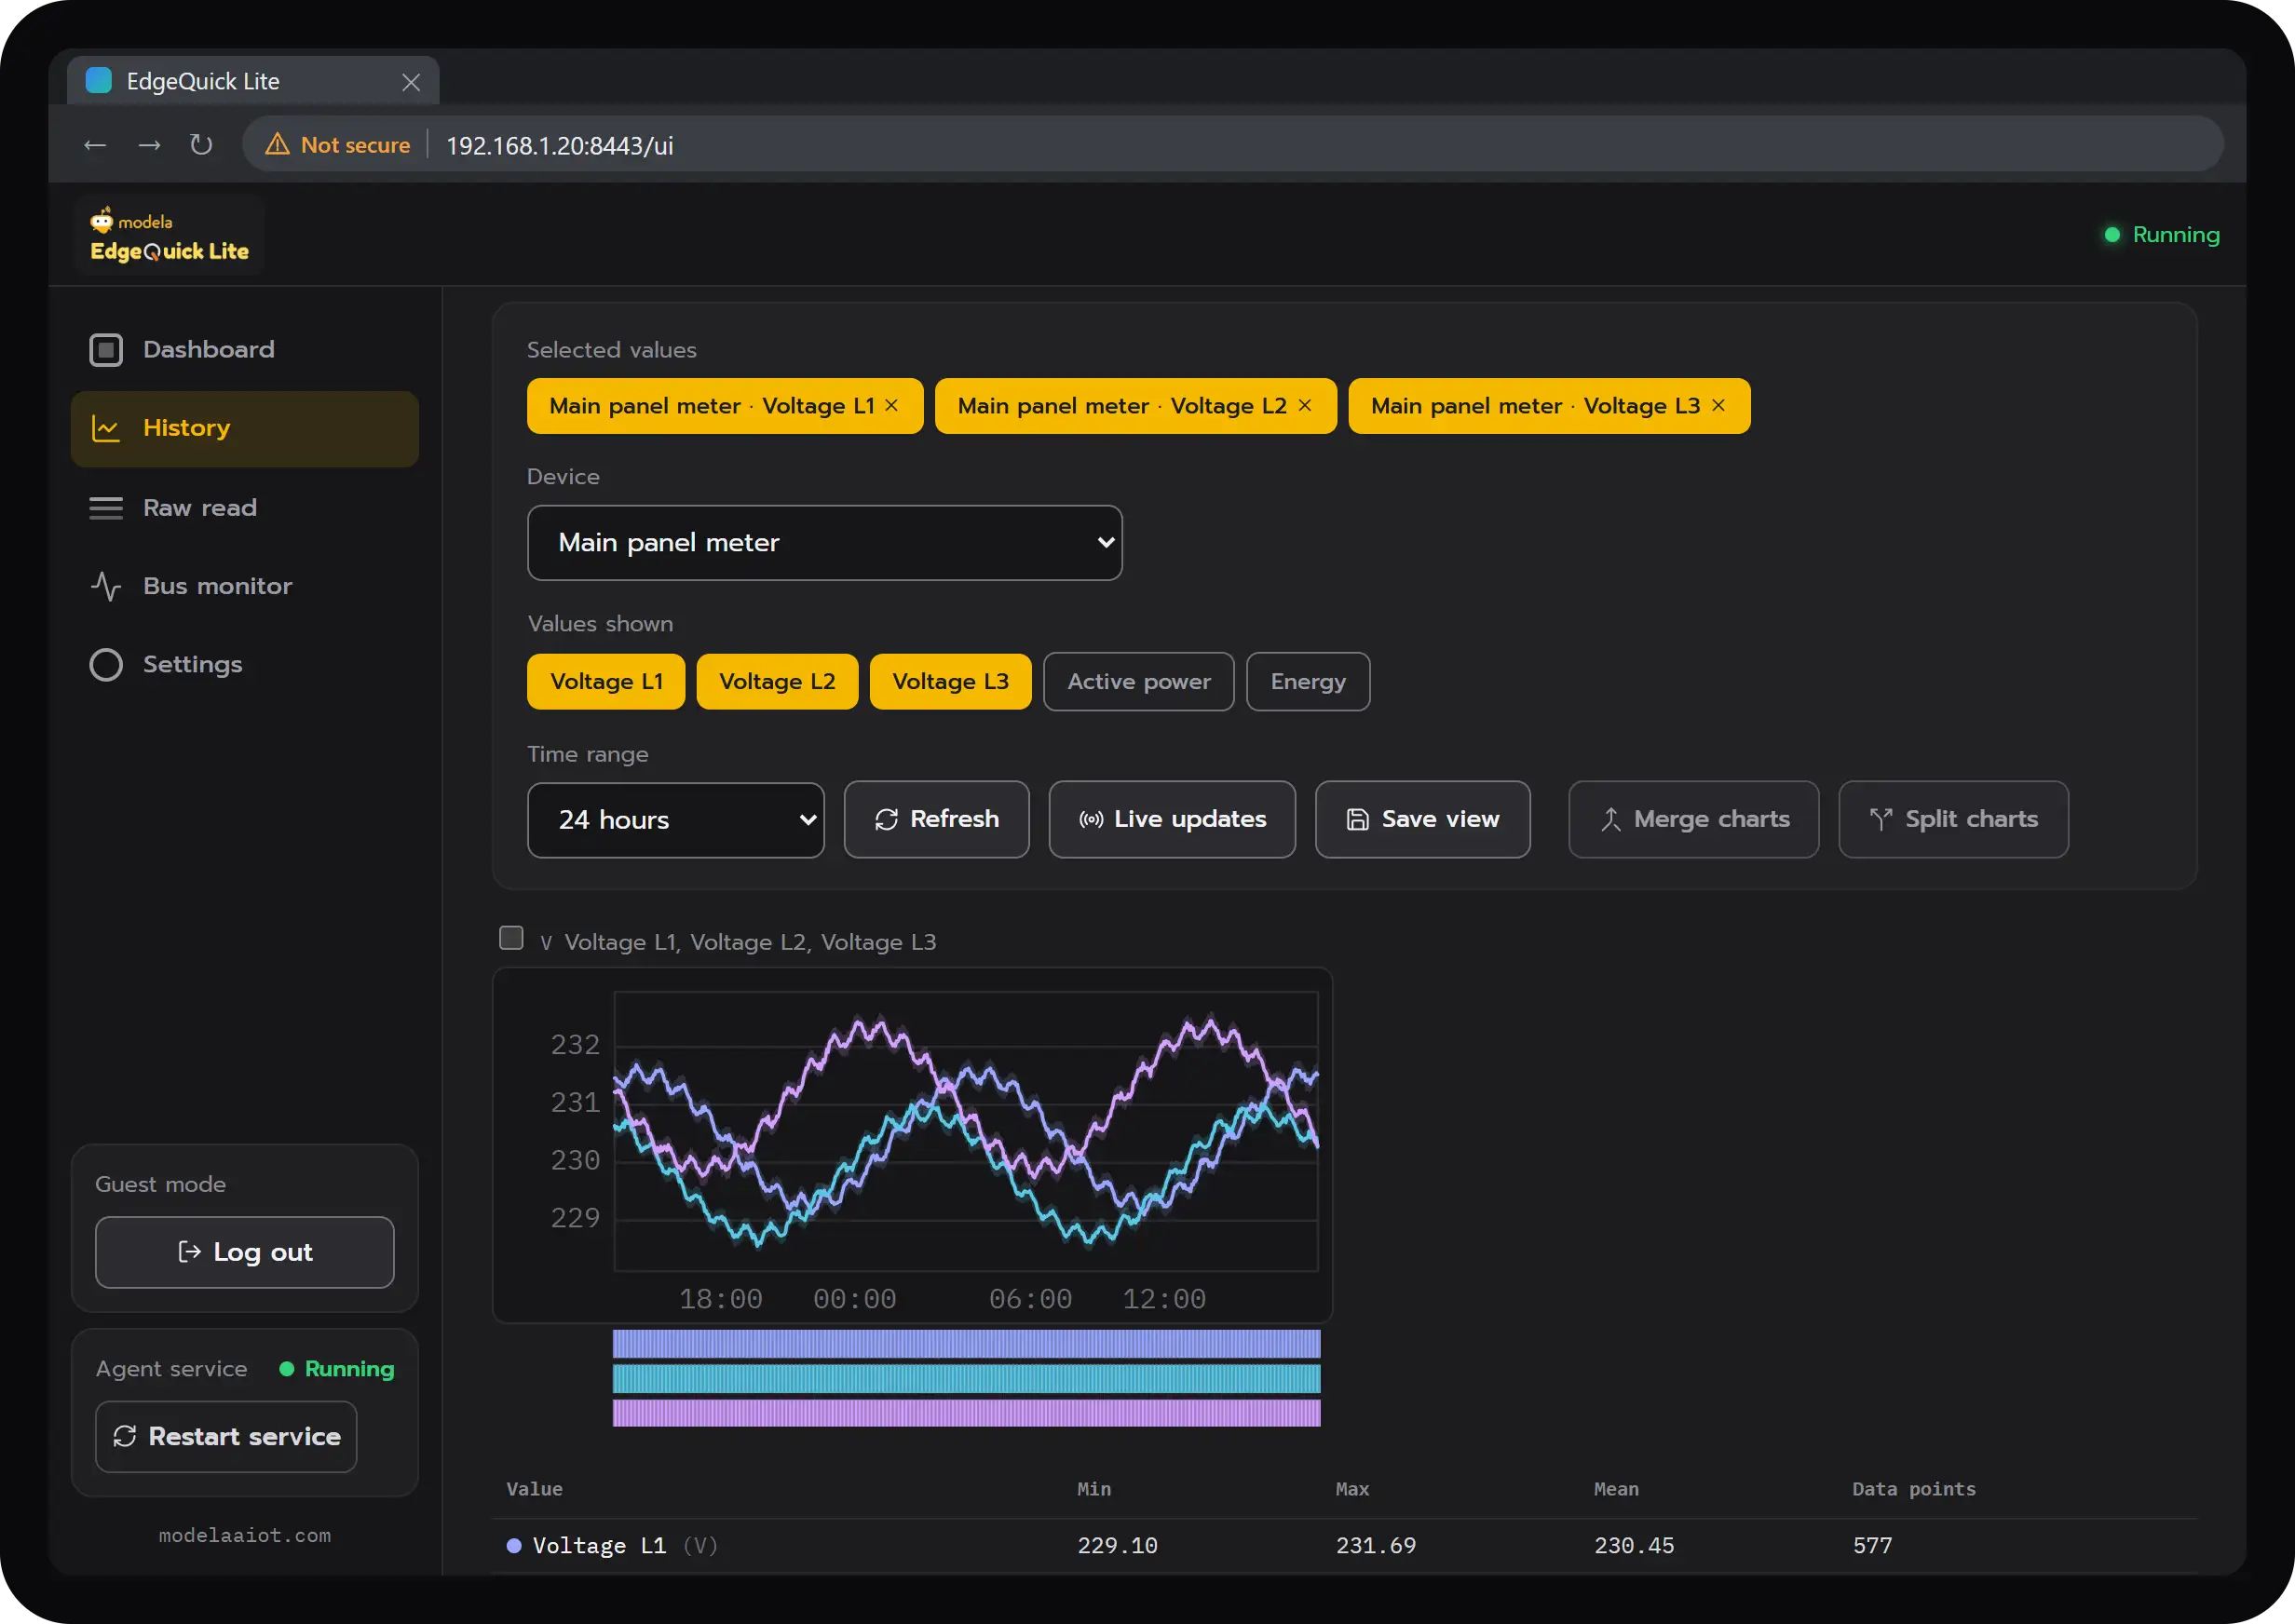
Task: Click the browser back arrow
Action: click(x=95, y=145)
